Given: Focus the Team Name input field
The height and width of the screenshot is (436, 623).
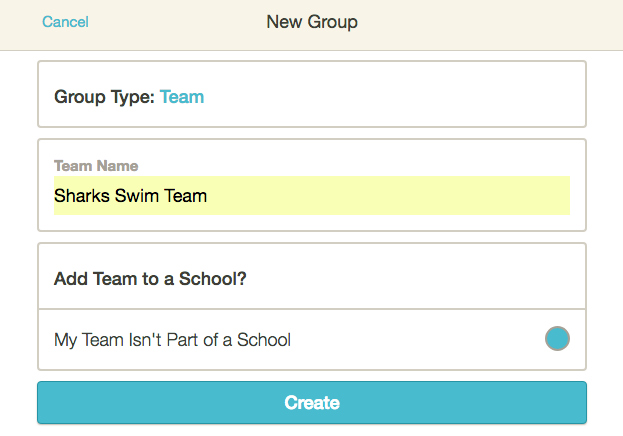Looking at the screenshot, I should pos(312,196).
